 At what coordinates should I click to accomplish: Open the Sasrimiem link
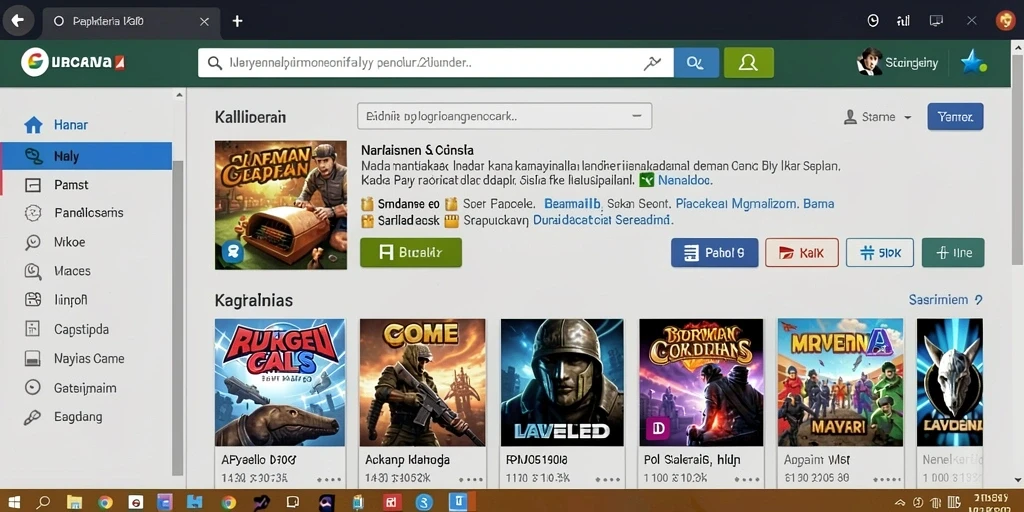945,300
